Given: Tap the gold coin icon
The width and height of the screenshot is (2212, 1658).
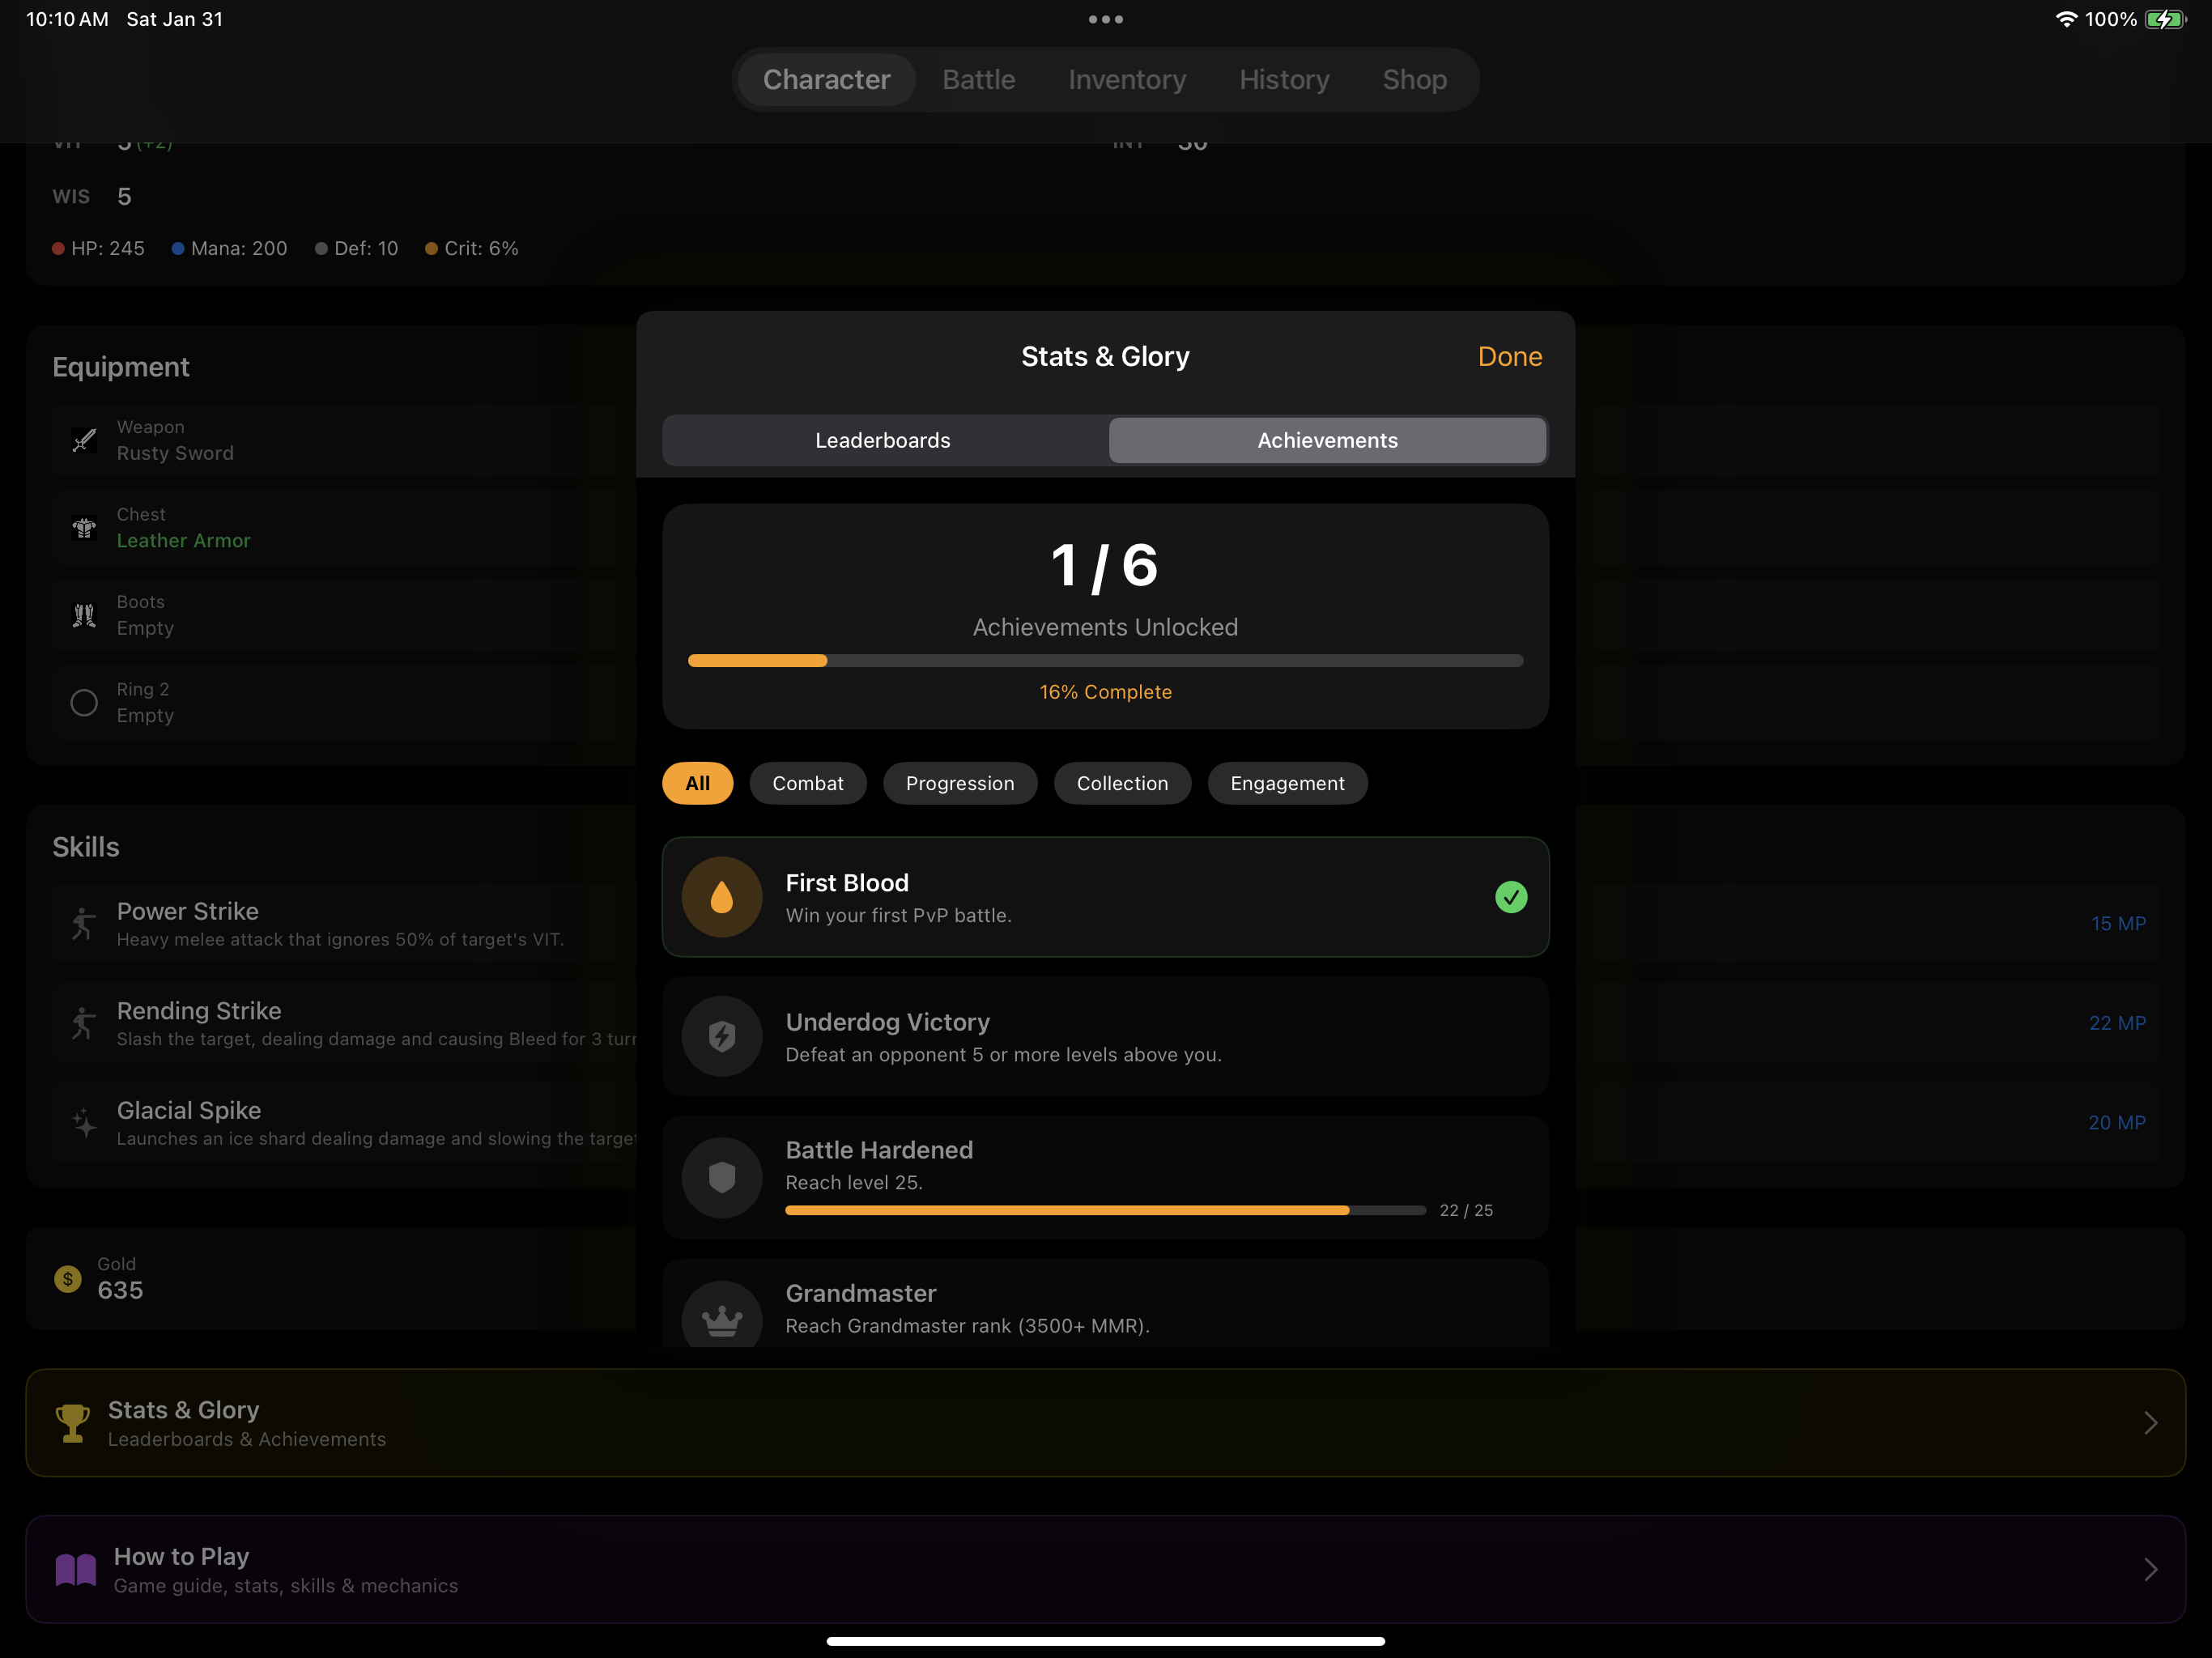Looking at the screenshot, I should click(x=68, y=1278).
